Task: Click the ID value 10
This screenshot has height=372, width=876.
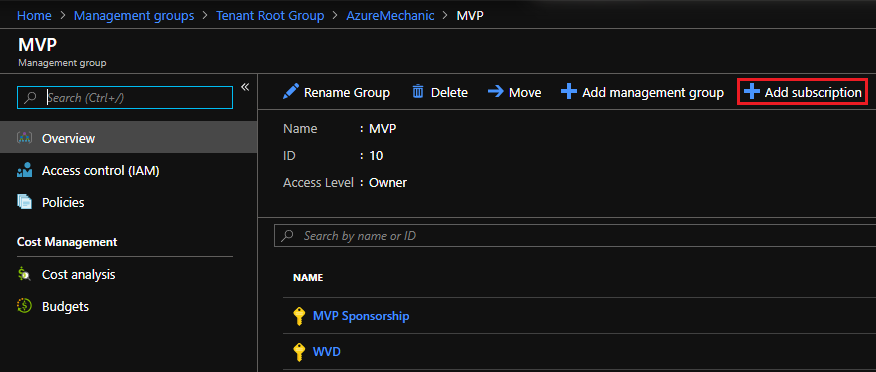Action: pyautogui.click(x=376, y=156)
